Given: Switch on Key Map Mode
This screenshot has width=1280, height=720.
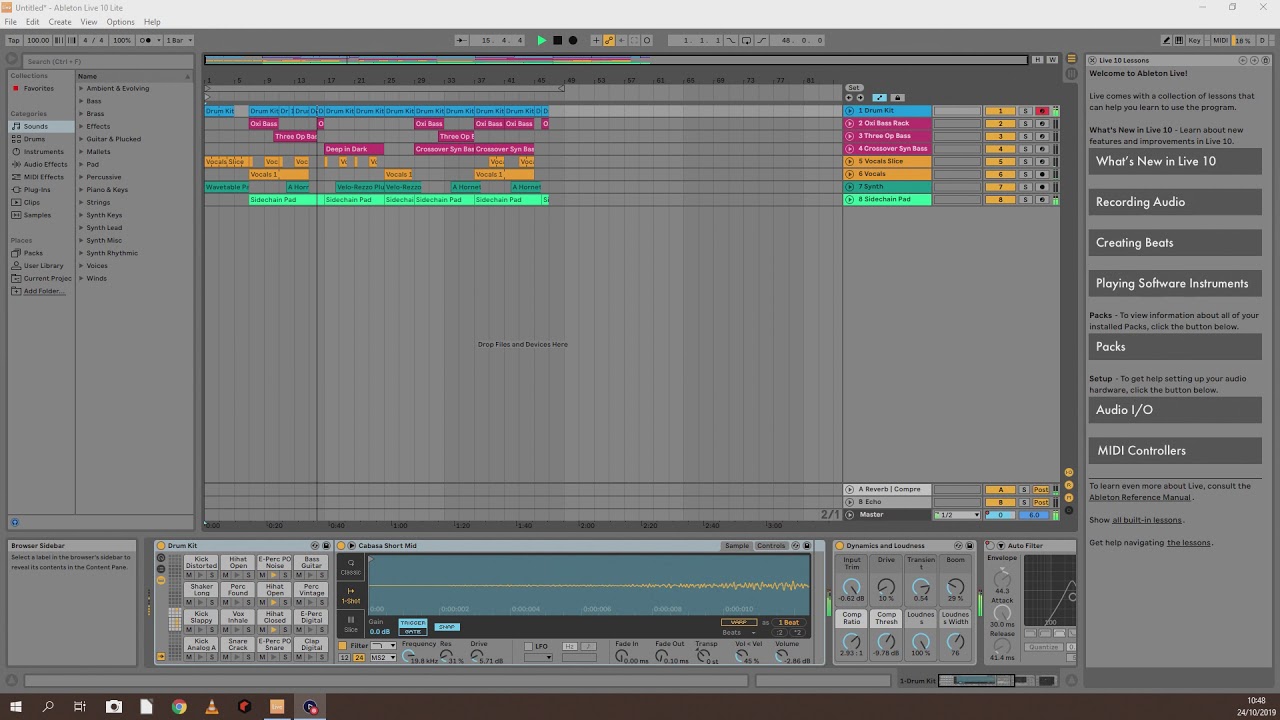Looking at the screenshot, I should click(1195, 40).
